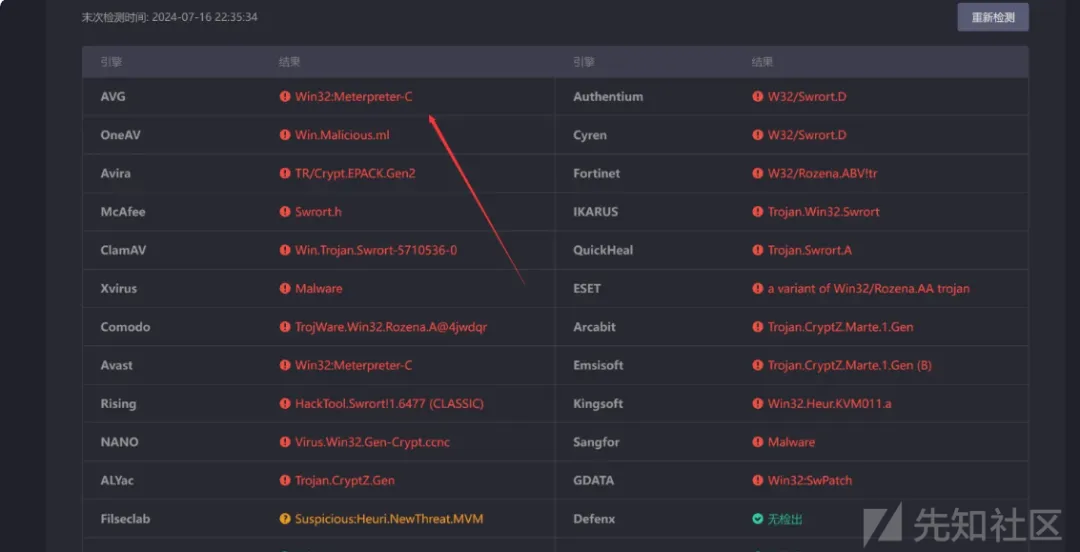Click the Kingsoft engine name

click(x=598, y=404)
